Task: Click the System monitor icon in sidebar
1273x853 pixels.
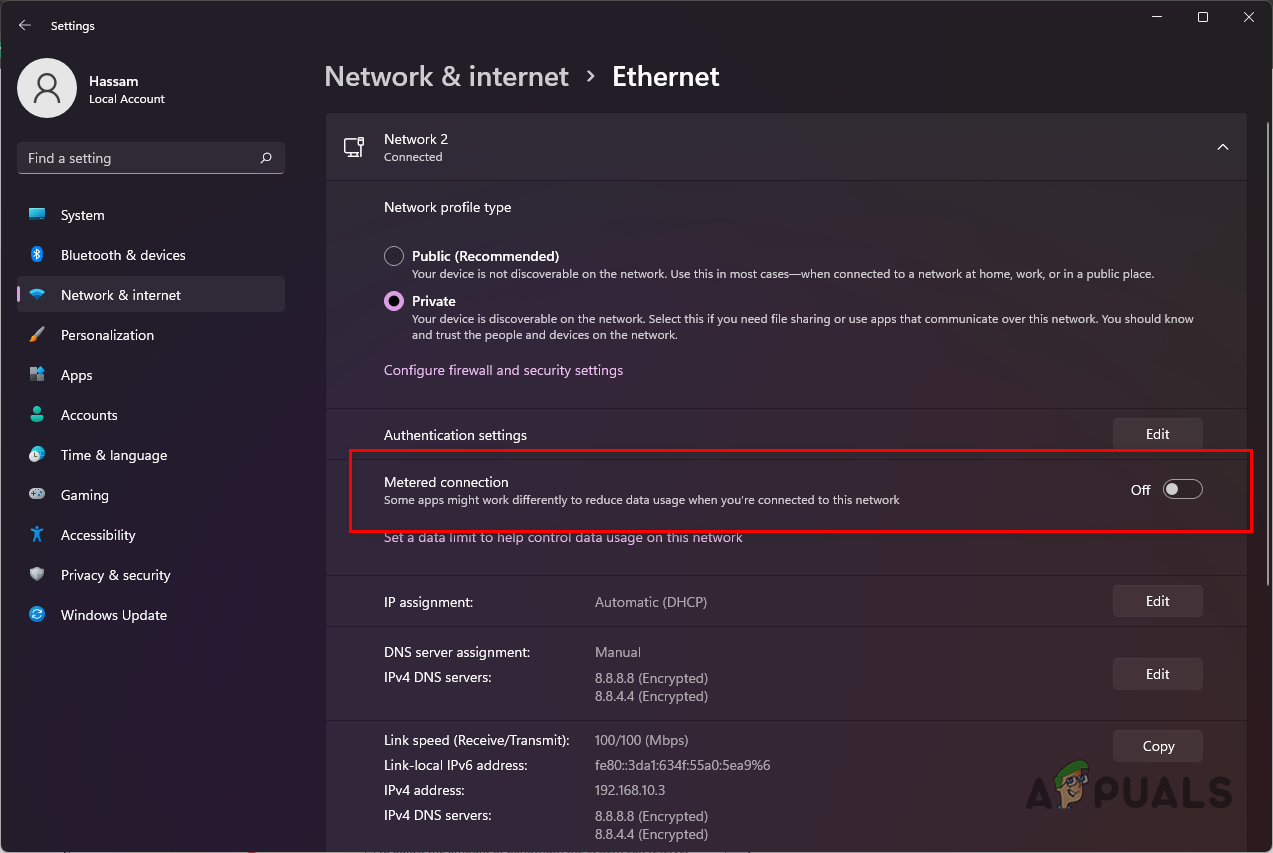Action: tap(37, 215)
